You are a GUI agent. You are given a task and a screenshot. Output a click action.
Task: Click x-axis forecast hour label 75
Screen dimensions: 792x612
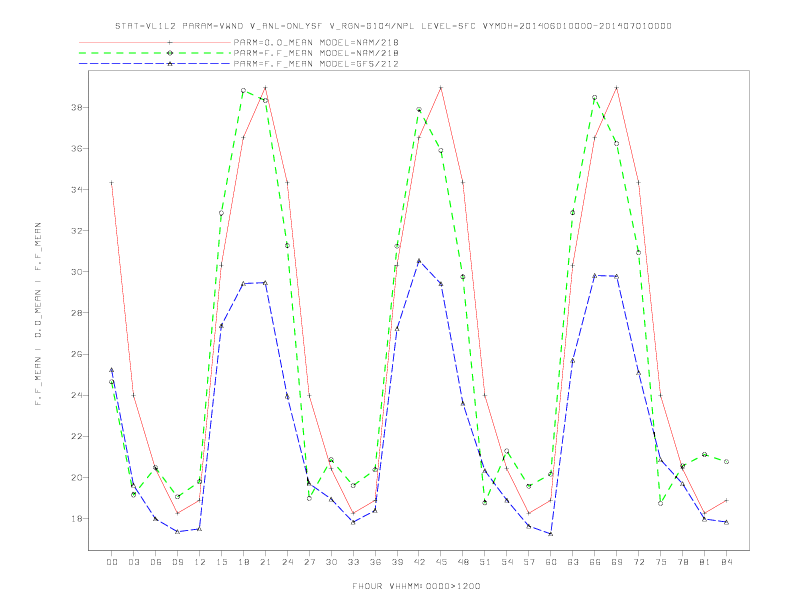(661, 562)
